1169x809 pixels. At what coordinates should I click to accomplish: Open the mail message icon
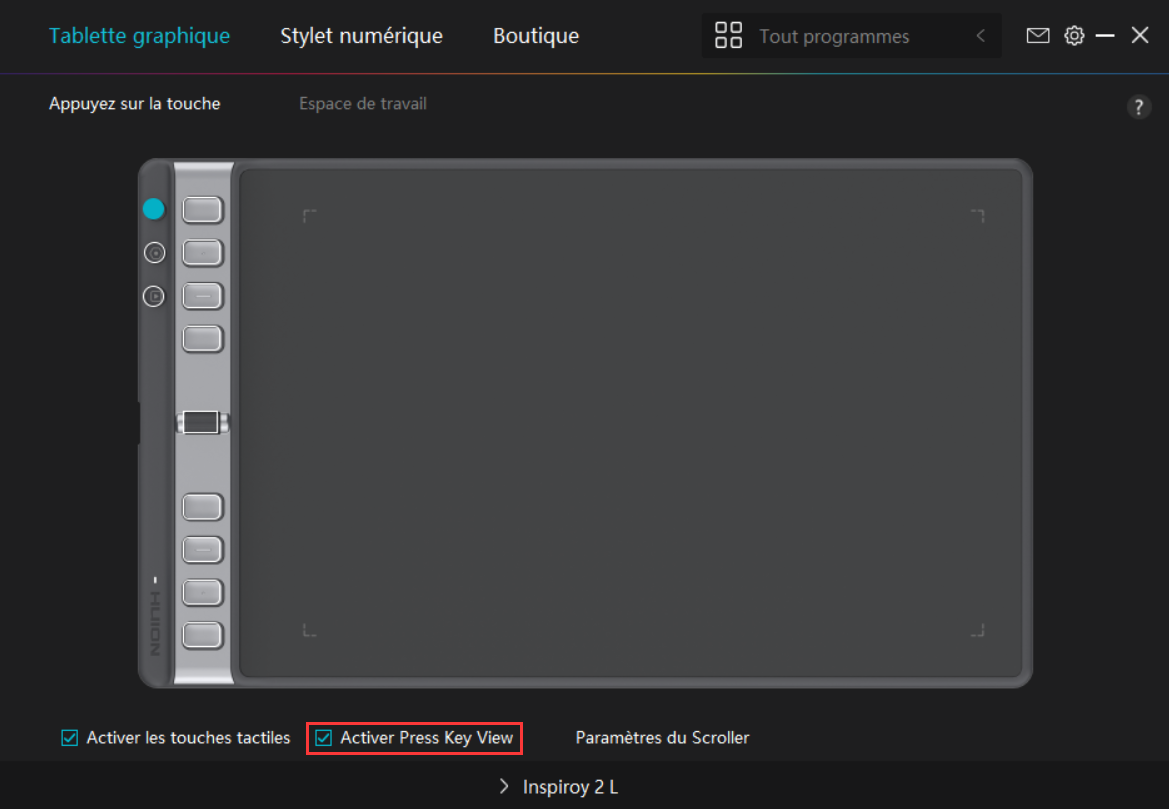click(1038, 36)
